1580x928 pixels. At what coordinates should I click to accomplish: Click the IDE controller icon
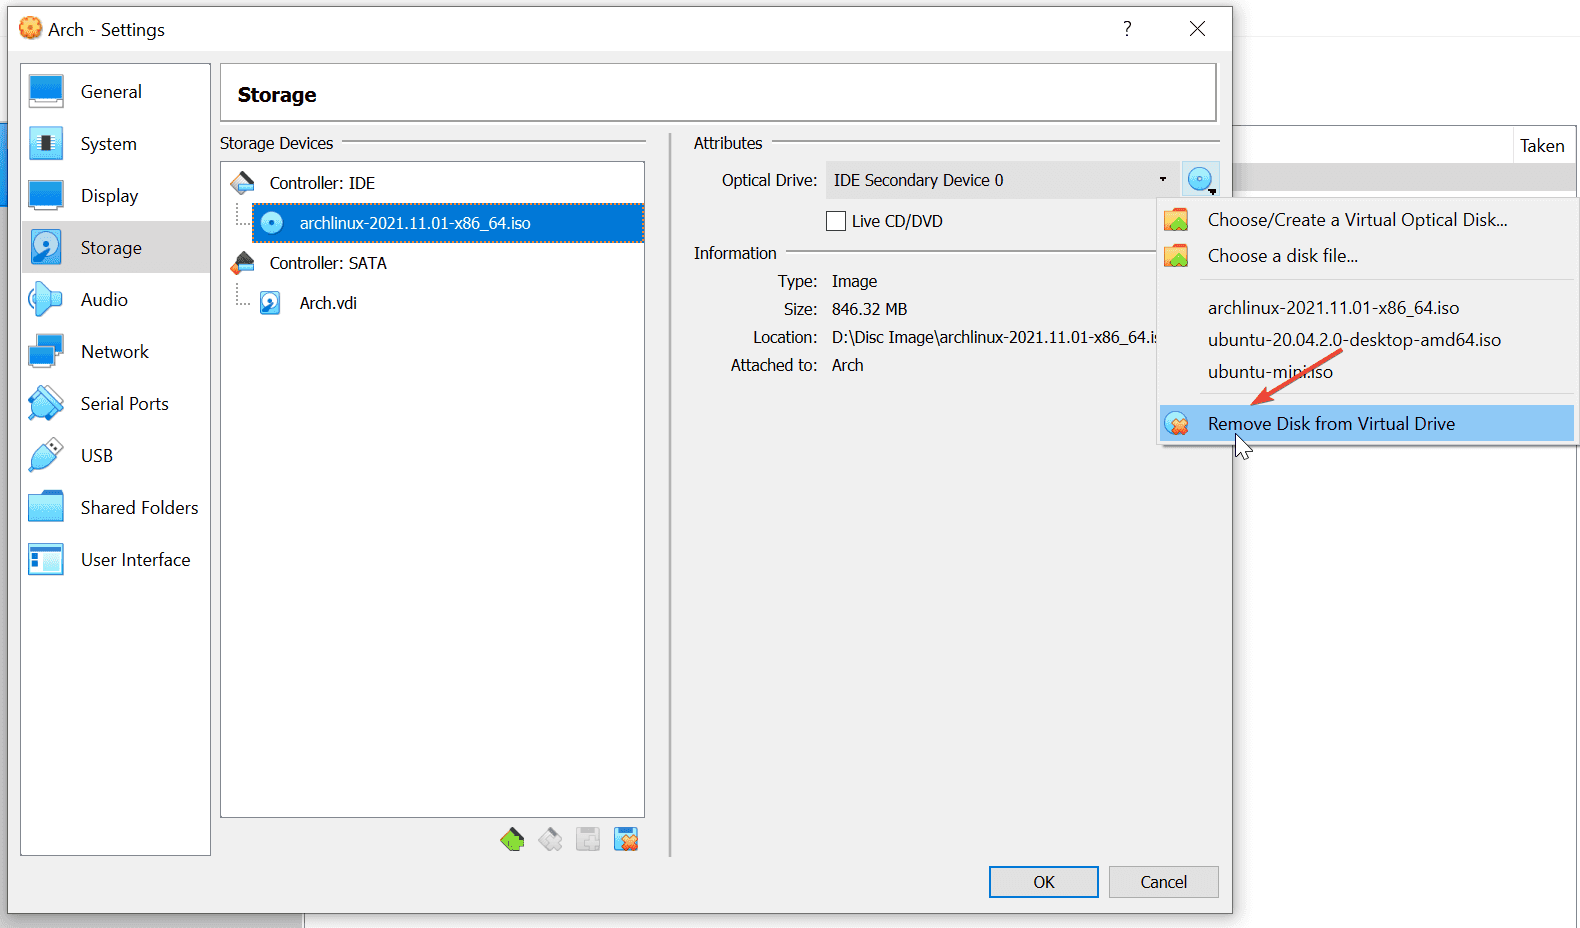coord(243,183)
